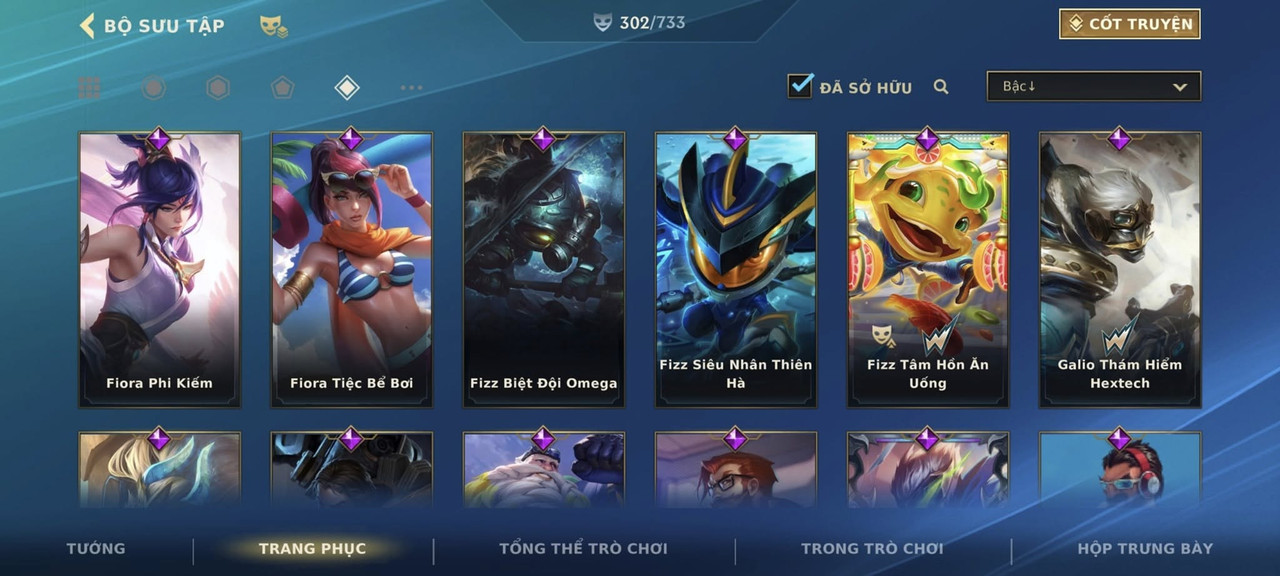
Task: Go back using the Bộ Sưu Tập arrow
Action: (x=87, y=25)
